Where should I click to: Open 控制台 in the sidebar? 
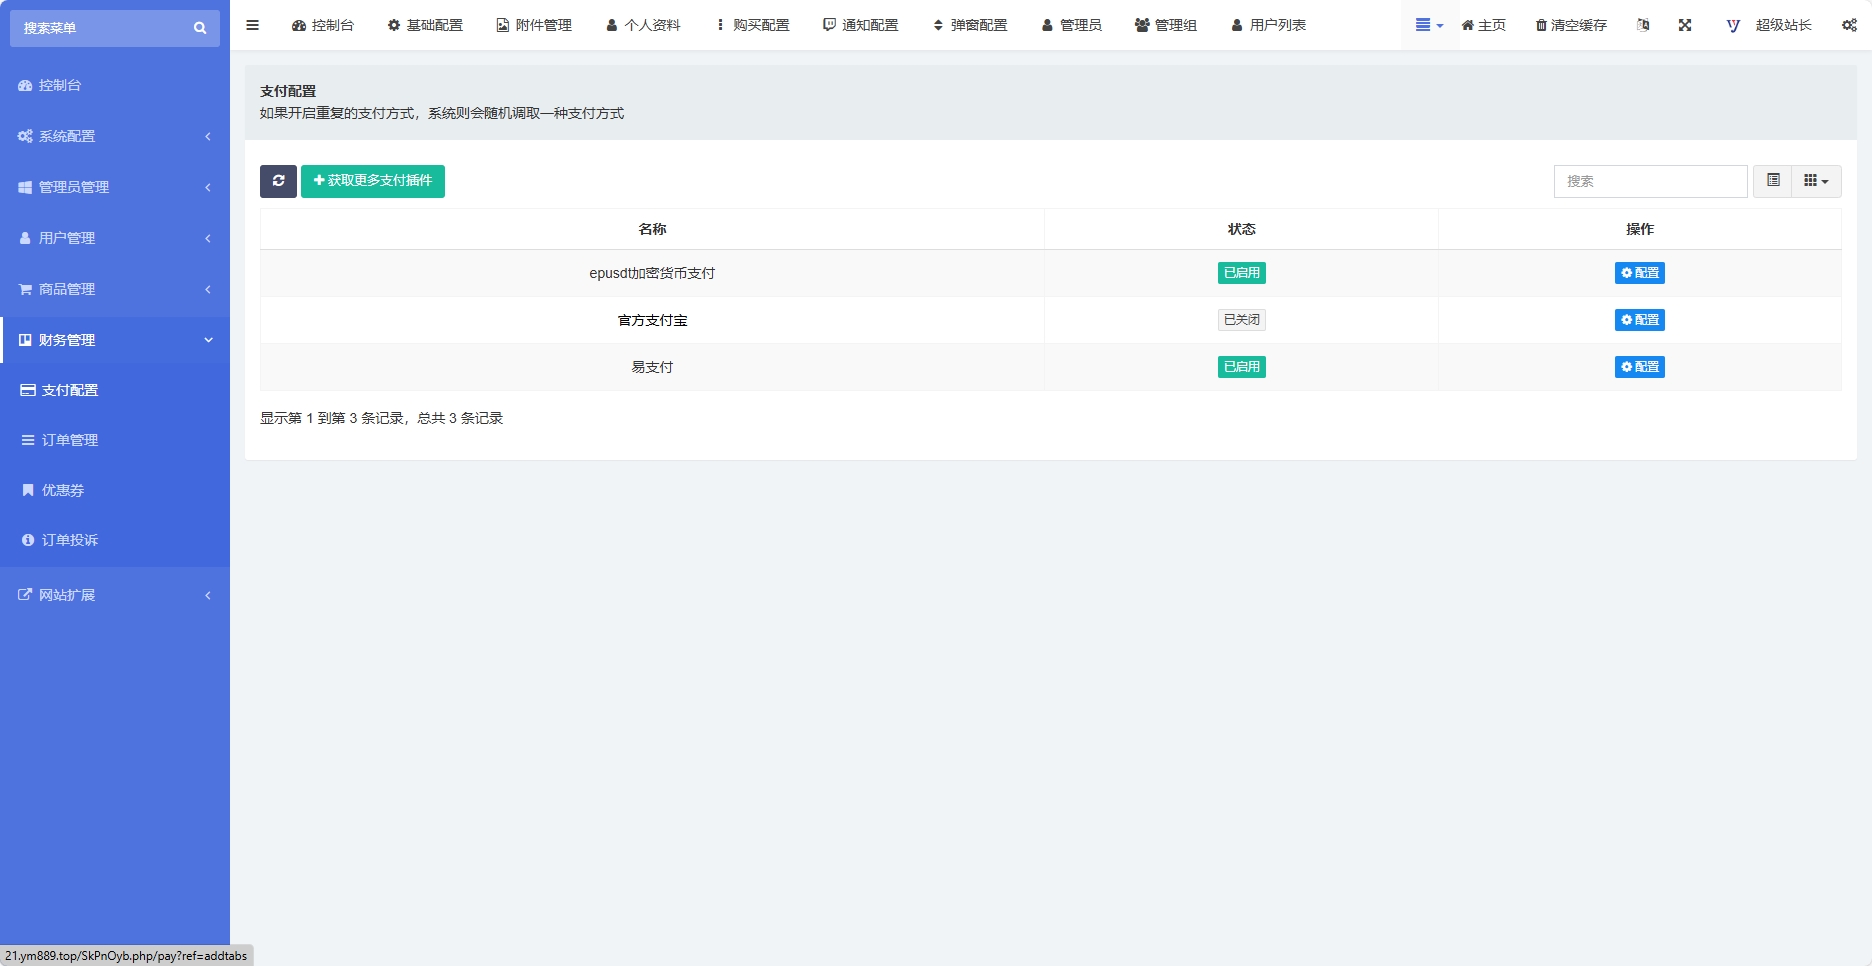click(115, 85)
